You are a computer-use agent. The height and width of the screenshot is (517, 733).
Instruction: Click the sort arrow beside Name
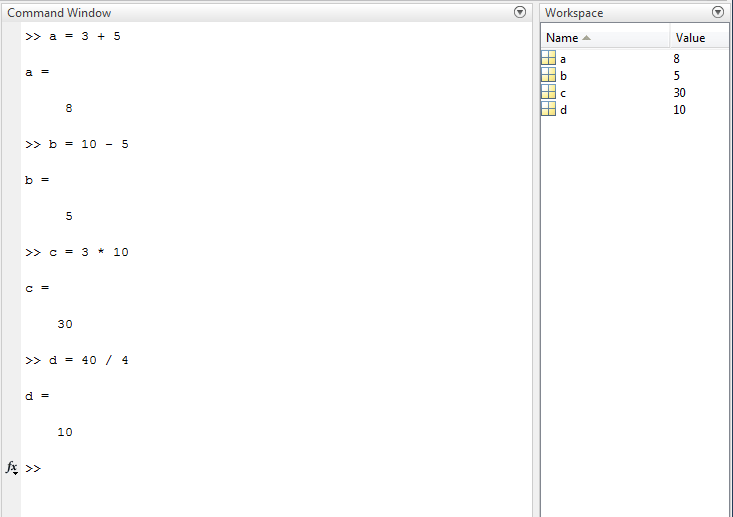click(x=586, y=38)
